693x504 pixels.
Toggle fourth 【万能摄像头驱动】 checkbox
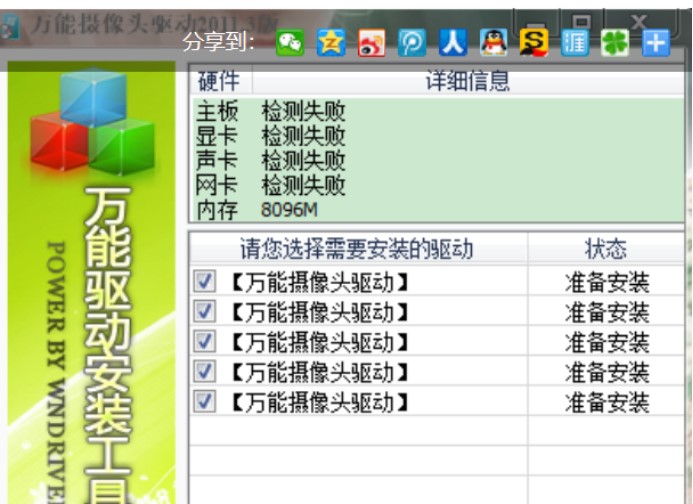pyautogui.click(x=205, y=371)
